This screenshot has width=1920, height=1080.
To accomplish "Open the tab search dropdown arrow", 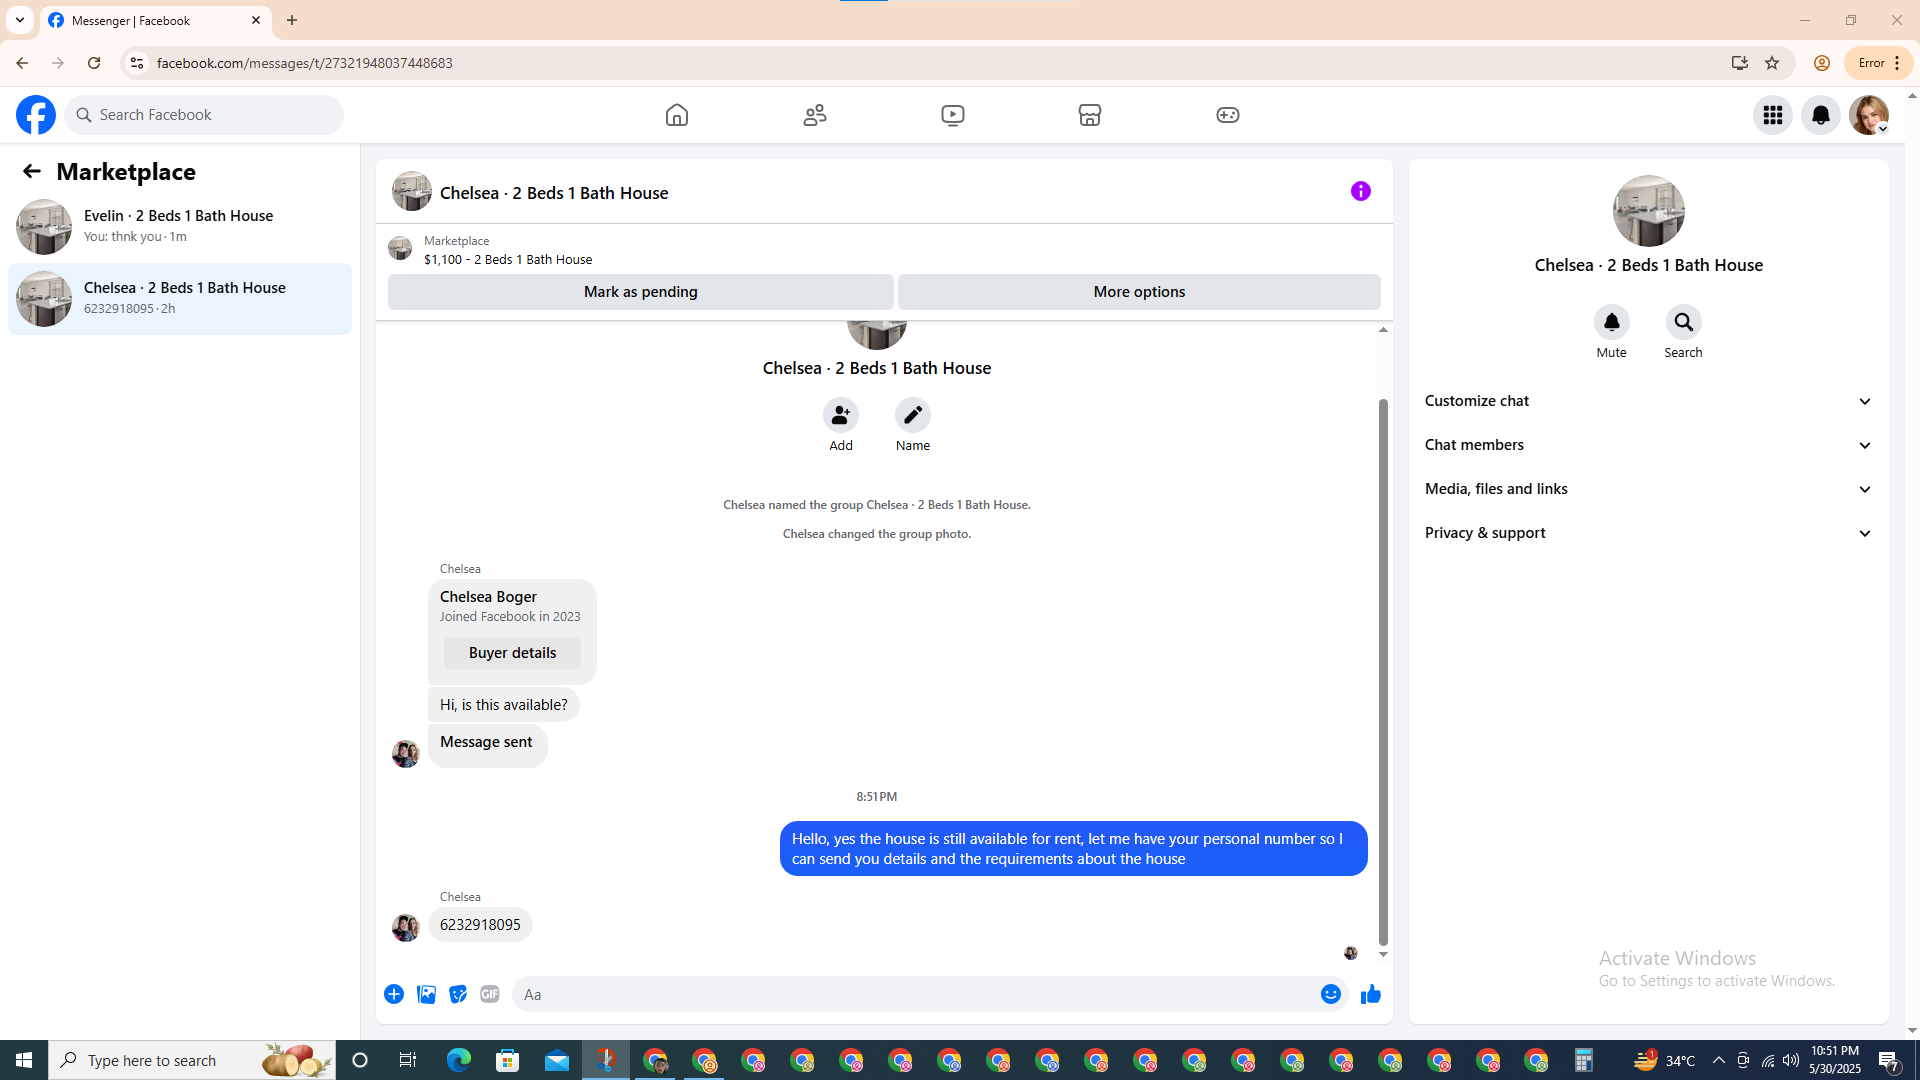I will (20, 20).
